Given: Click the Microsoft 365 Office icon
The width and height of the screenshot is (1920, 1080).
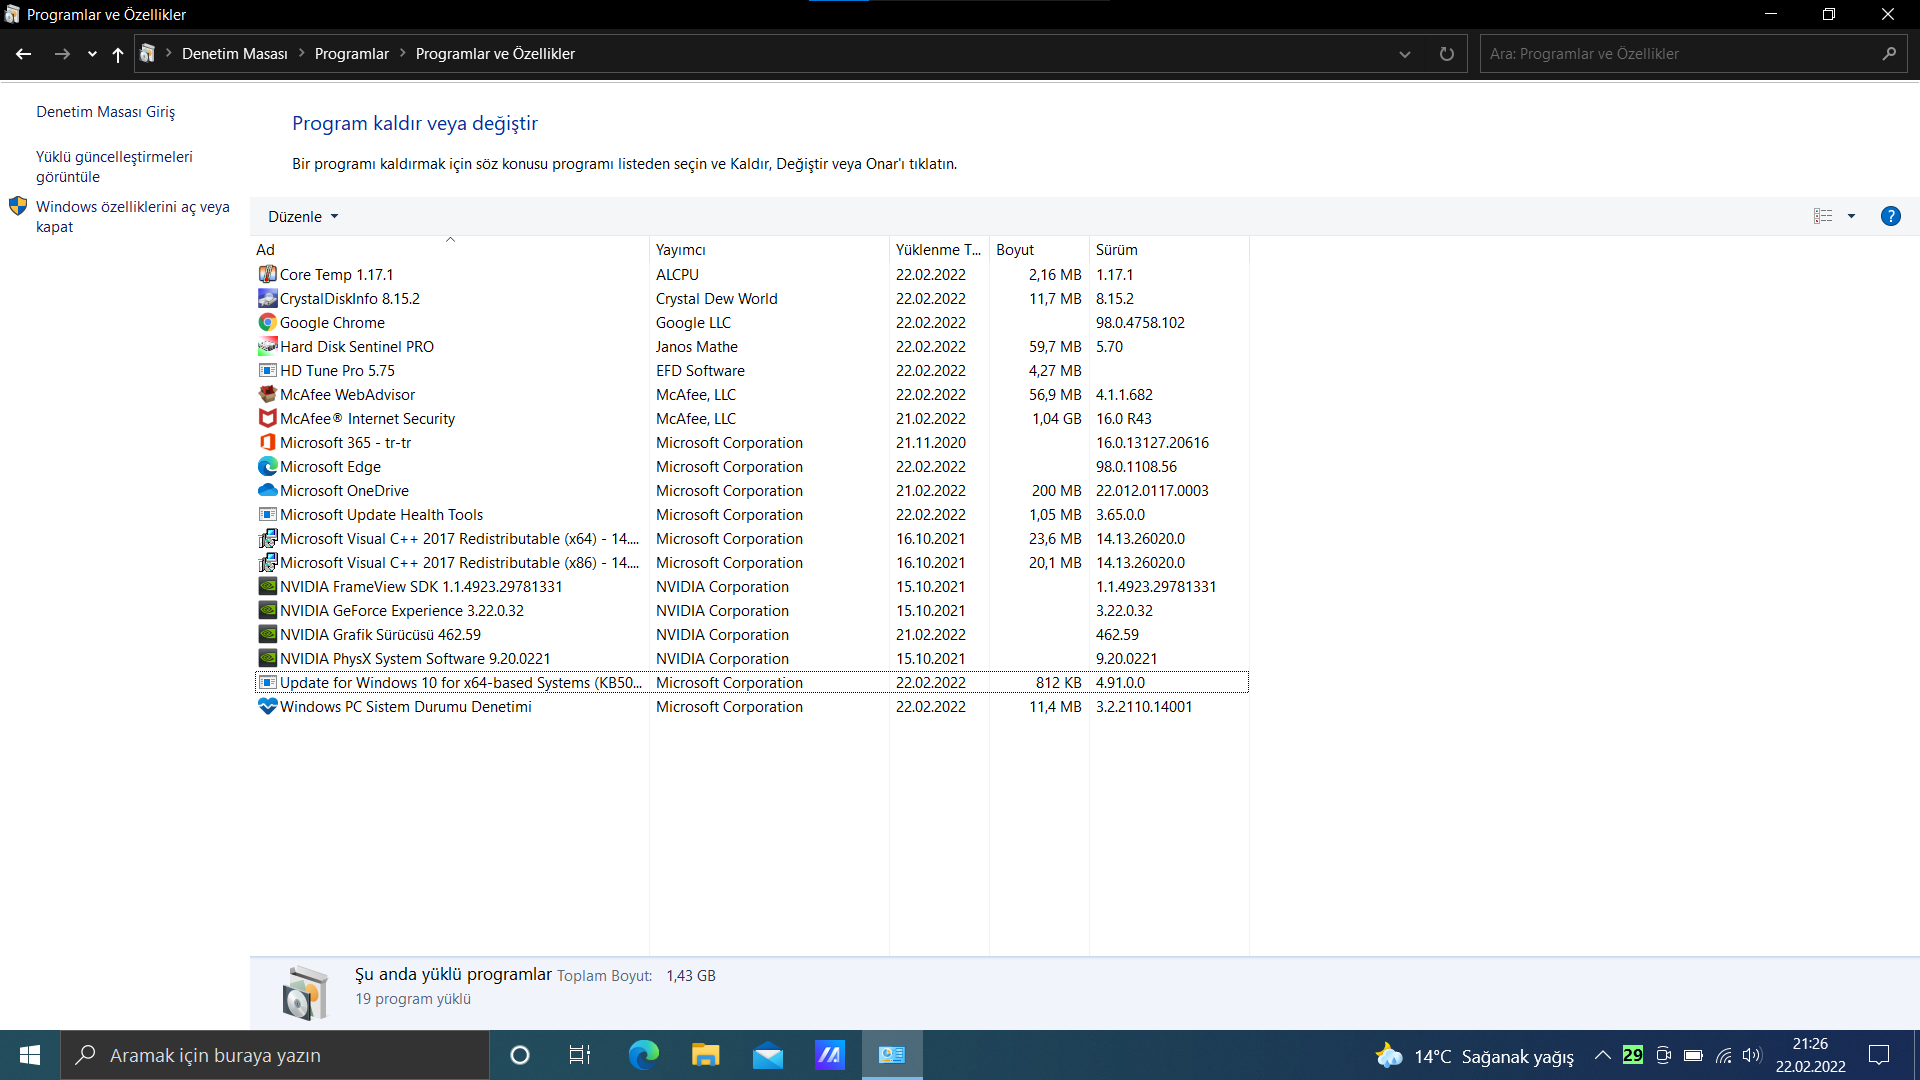Looking at the screenshot, I should [x=267, y=442].
